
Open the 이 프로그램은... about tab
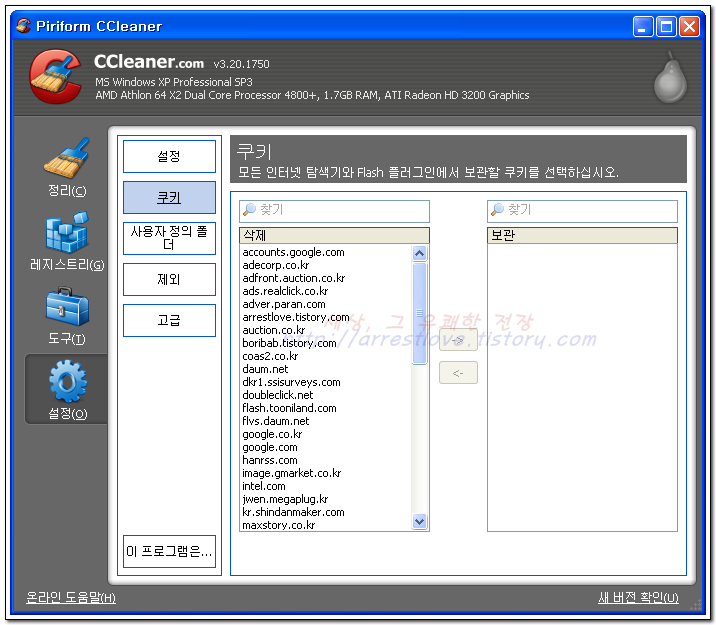pos(169,551)
